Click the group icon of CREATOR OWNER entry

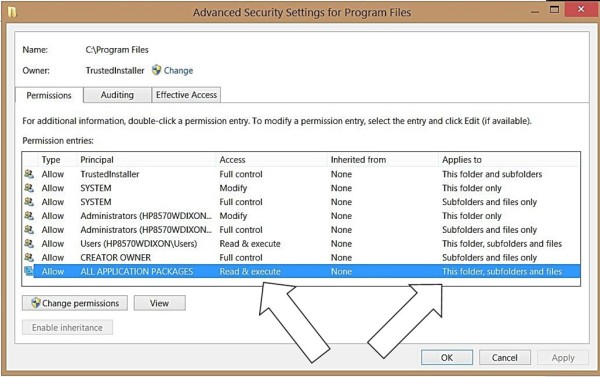pos(29,258)
